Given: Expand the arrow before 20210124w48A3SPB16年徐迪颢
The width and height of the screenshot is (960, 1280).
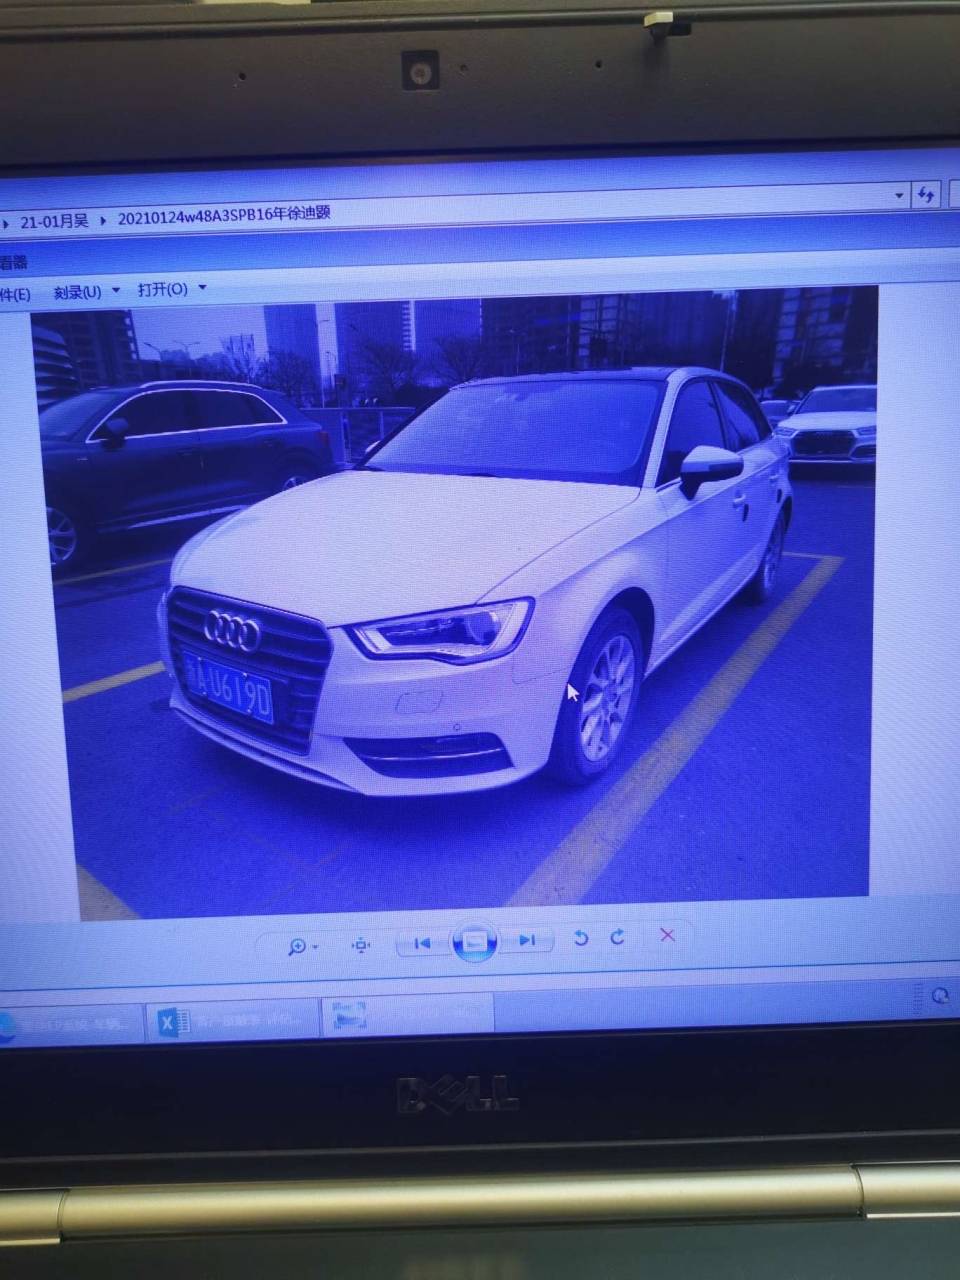Looking at the screenshot, I should tap(103, 220).
